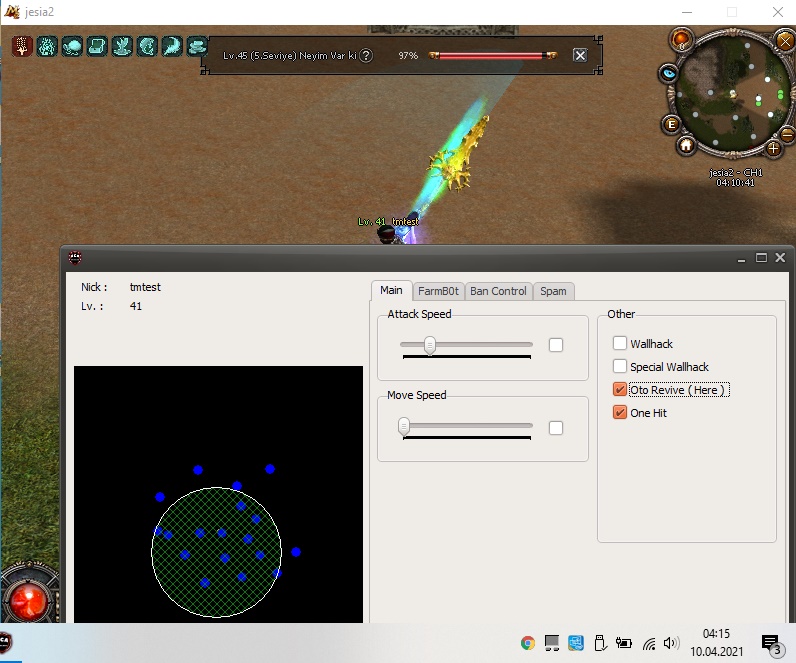Close the target info bar
Viewport: 796px width, 663px height.
tap(580, 55)
